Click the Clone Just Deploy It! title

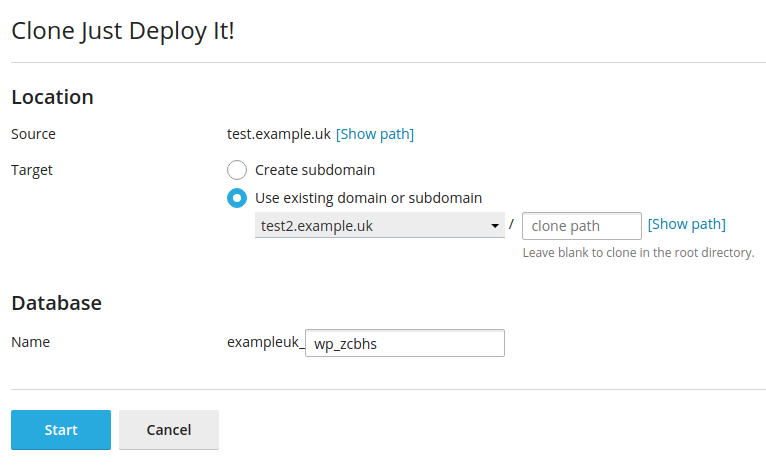point(123,31)
